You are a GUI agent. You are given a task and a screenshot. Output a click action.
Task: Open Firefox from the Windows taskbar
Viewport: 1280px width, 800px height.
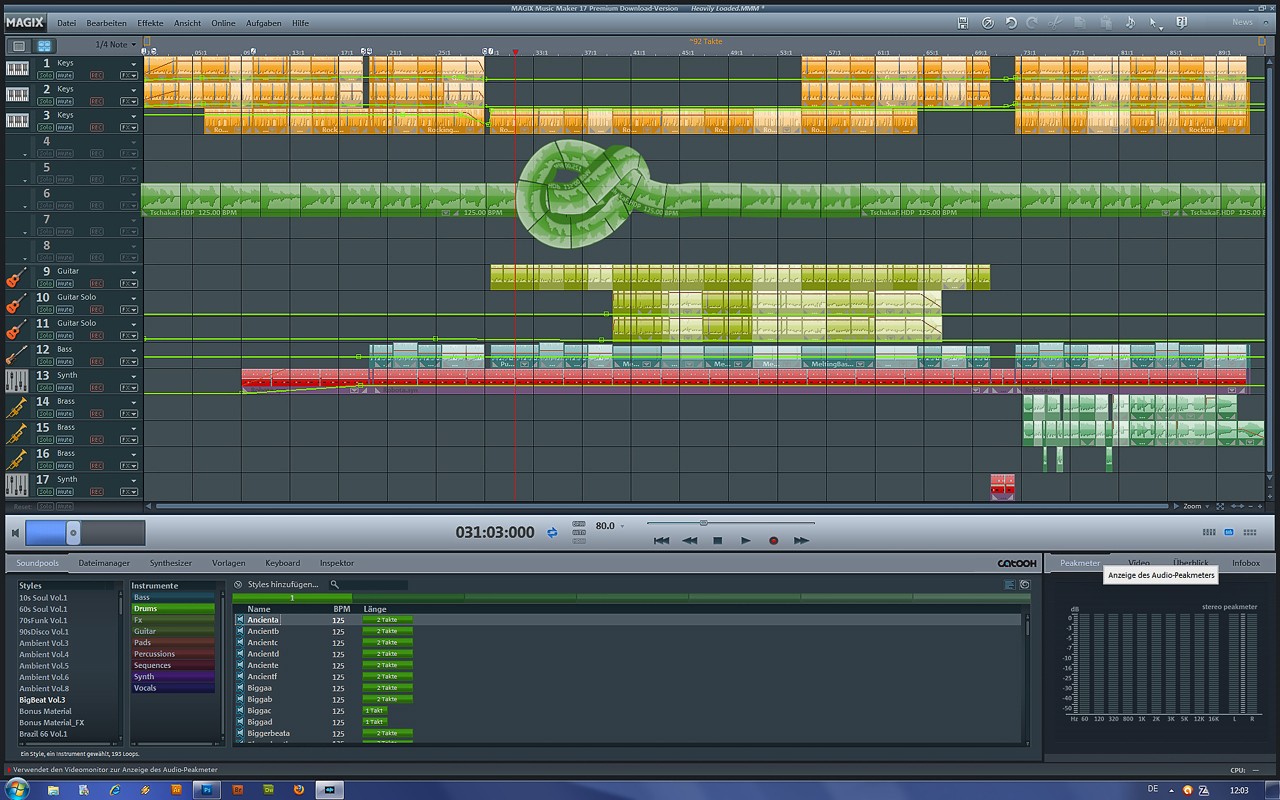(298, 789)
